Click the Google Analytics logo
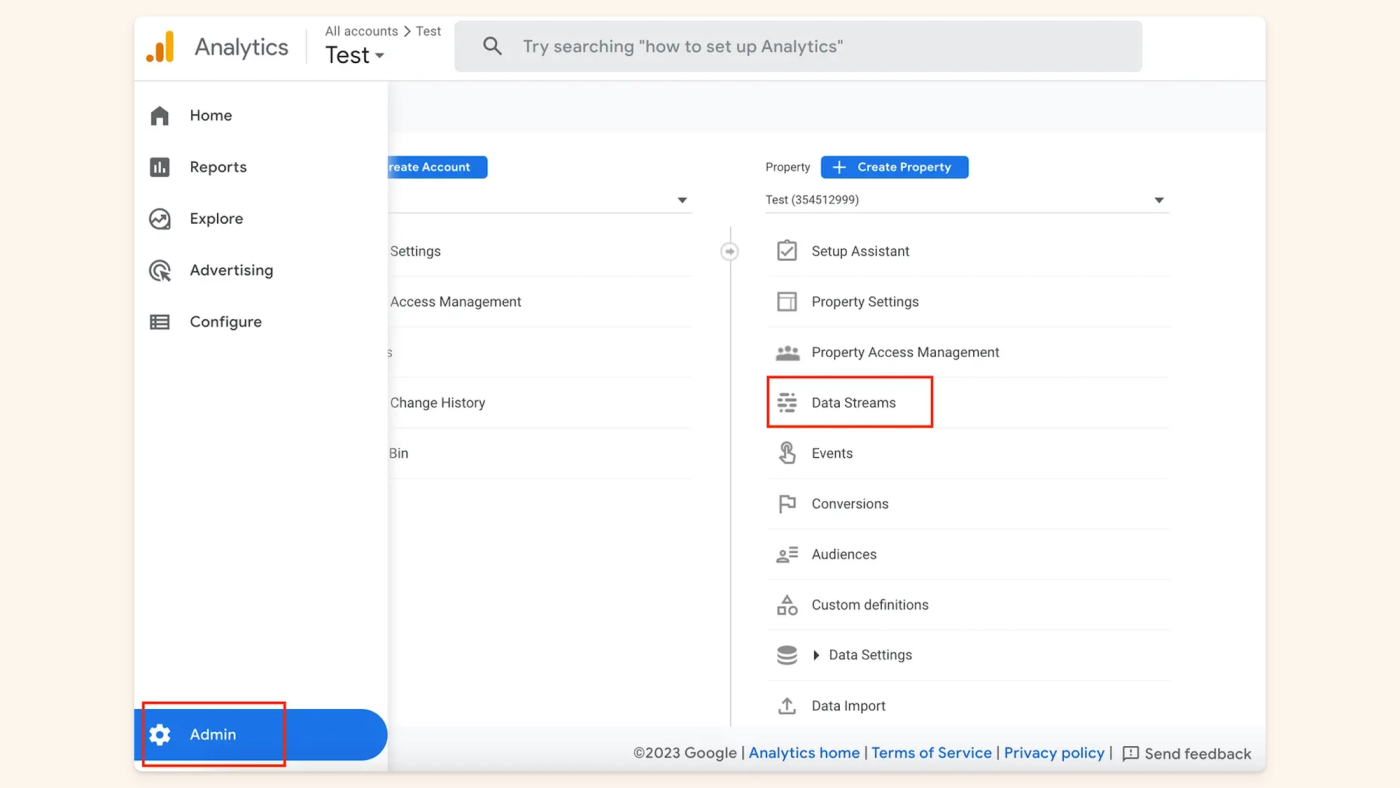1400x788 pixels. pyautogui.click(x=160, y=47)
